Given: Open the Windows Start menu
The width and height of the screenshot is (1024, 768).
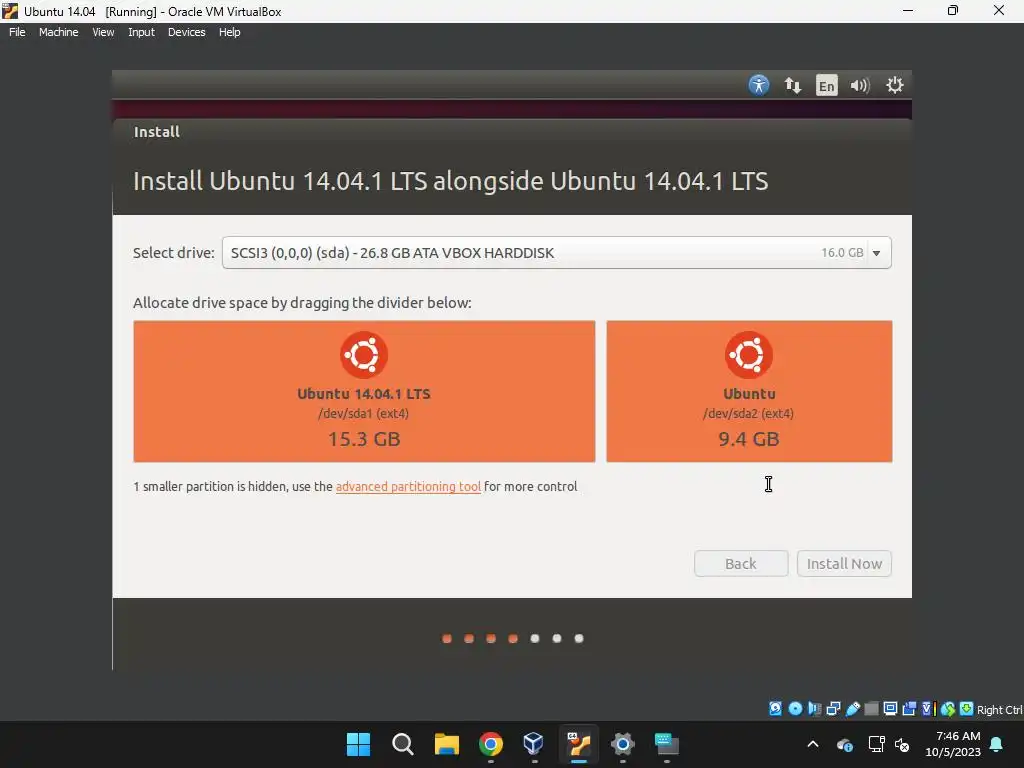Looking at the screenshot, I should 358,744.
